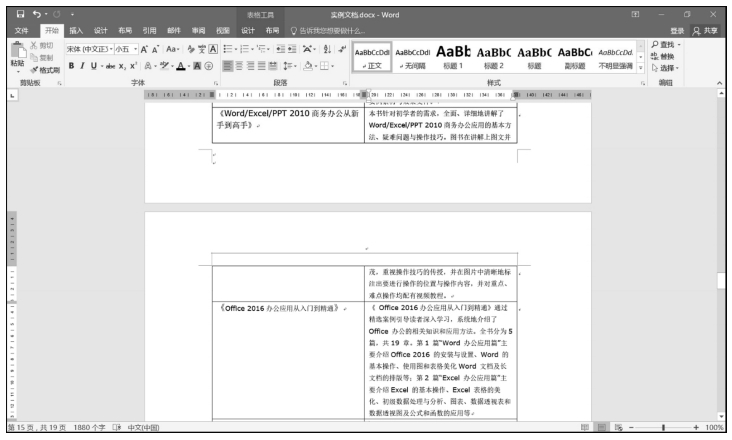Click the Phonetic Guide (文) icon
The image size is (732, 440).
202,49
